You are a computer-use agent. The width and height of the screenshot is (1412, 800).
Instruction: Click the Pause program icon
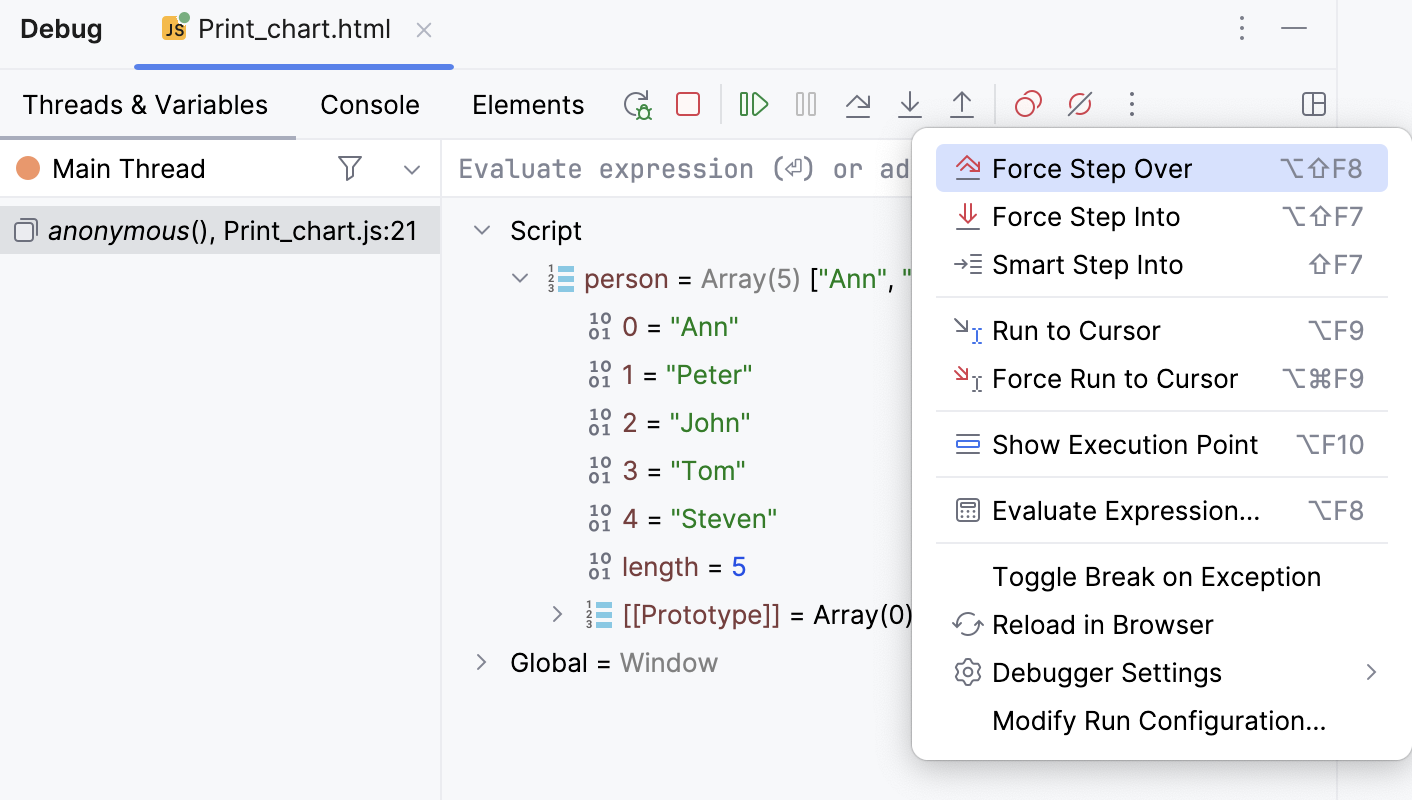click(805, 104)
